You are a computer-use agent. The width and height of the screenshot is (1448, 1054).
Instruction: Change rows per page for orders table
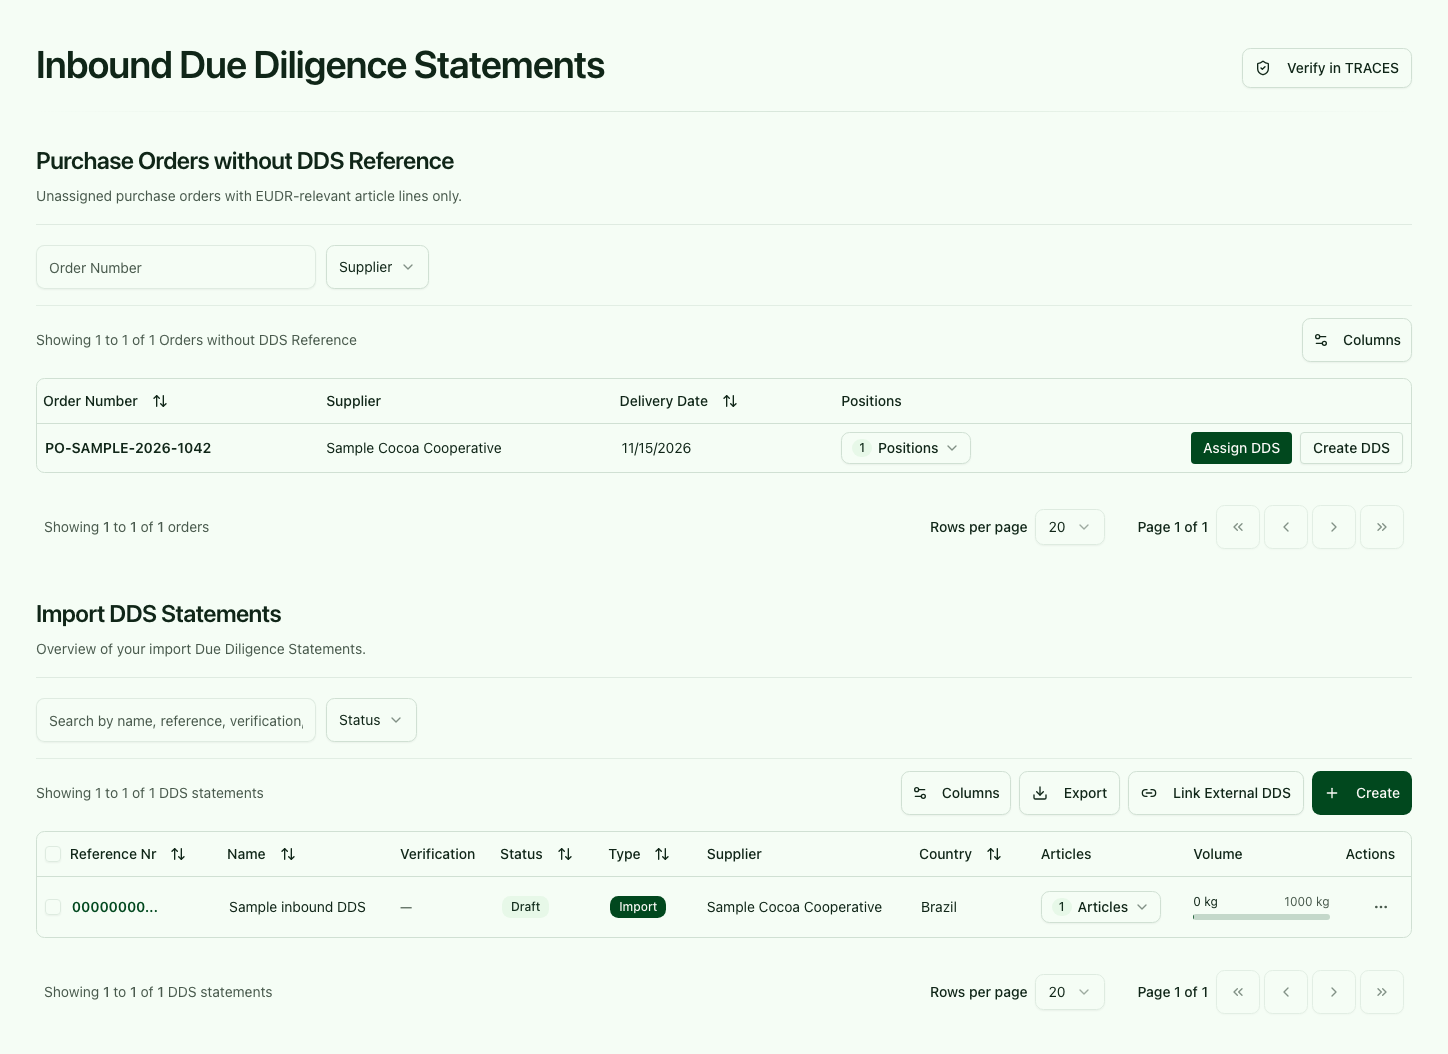(x=1070, y=527)
